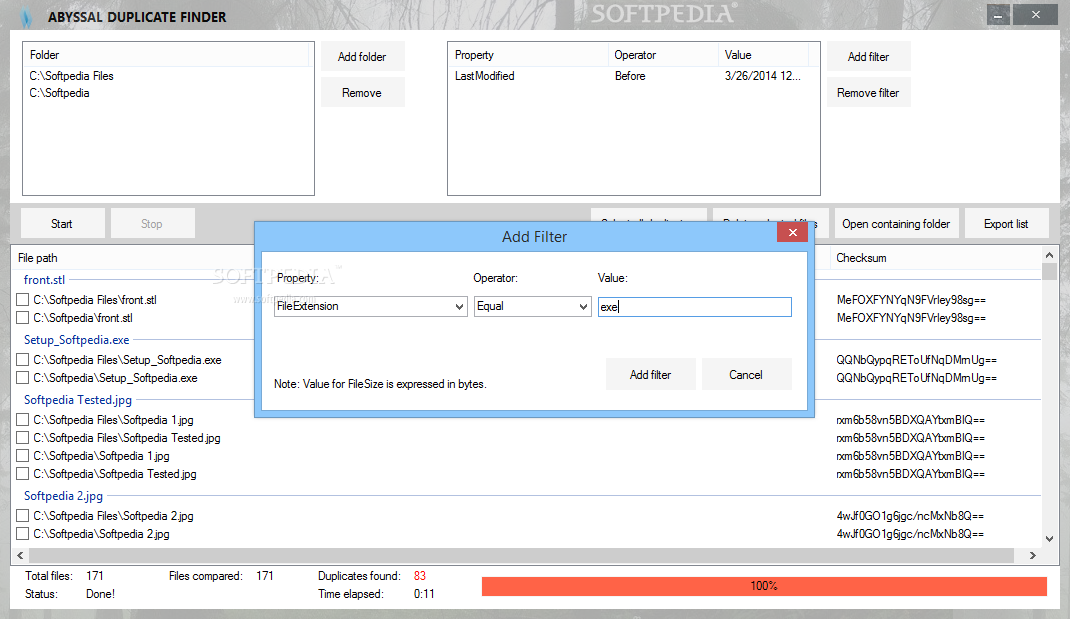Check C:\Softpedia\Softpedia 2.jpg row
Viewport: 1070px width, 619px height.
23,534
